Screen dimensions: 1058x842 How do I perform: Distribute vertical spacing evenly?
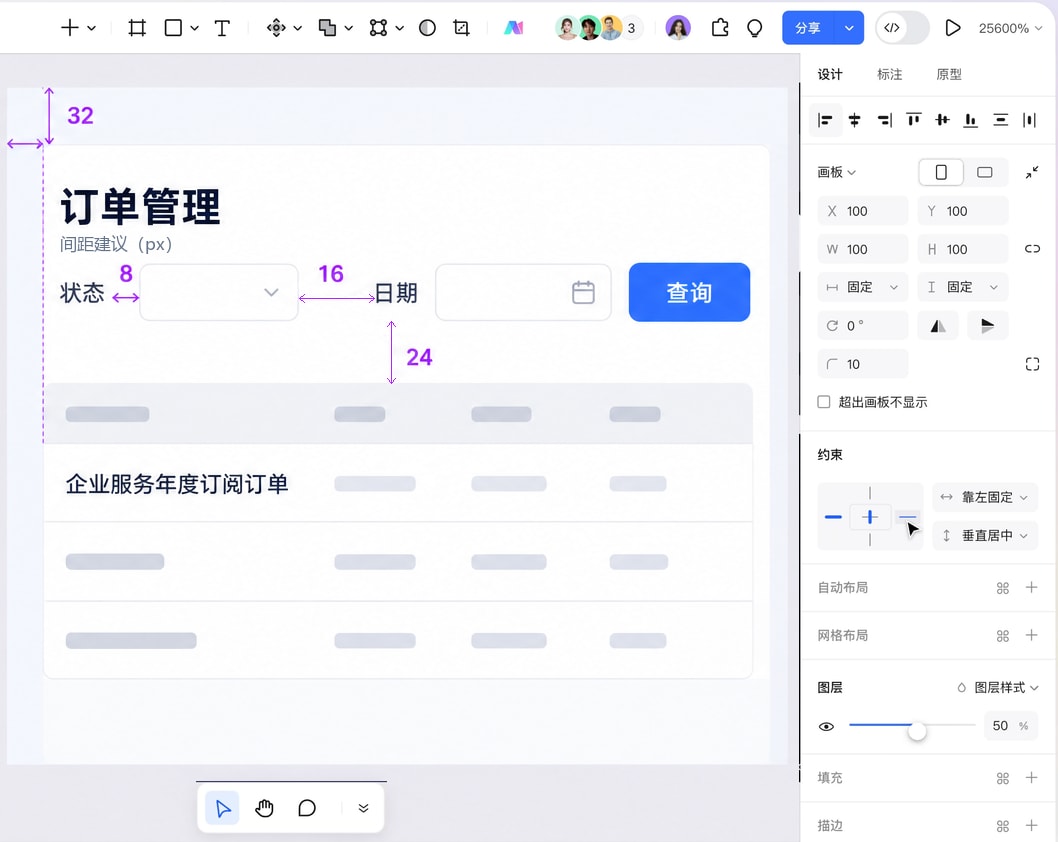click(1000, 120)
